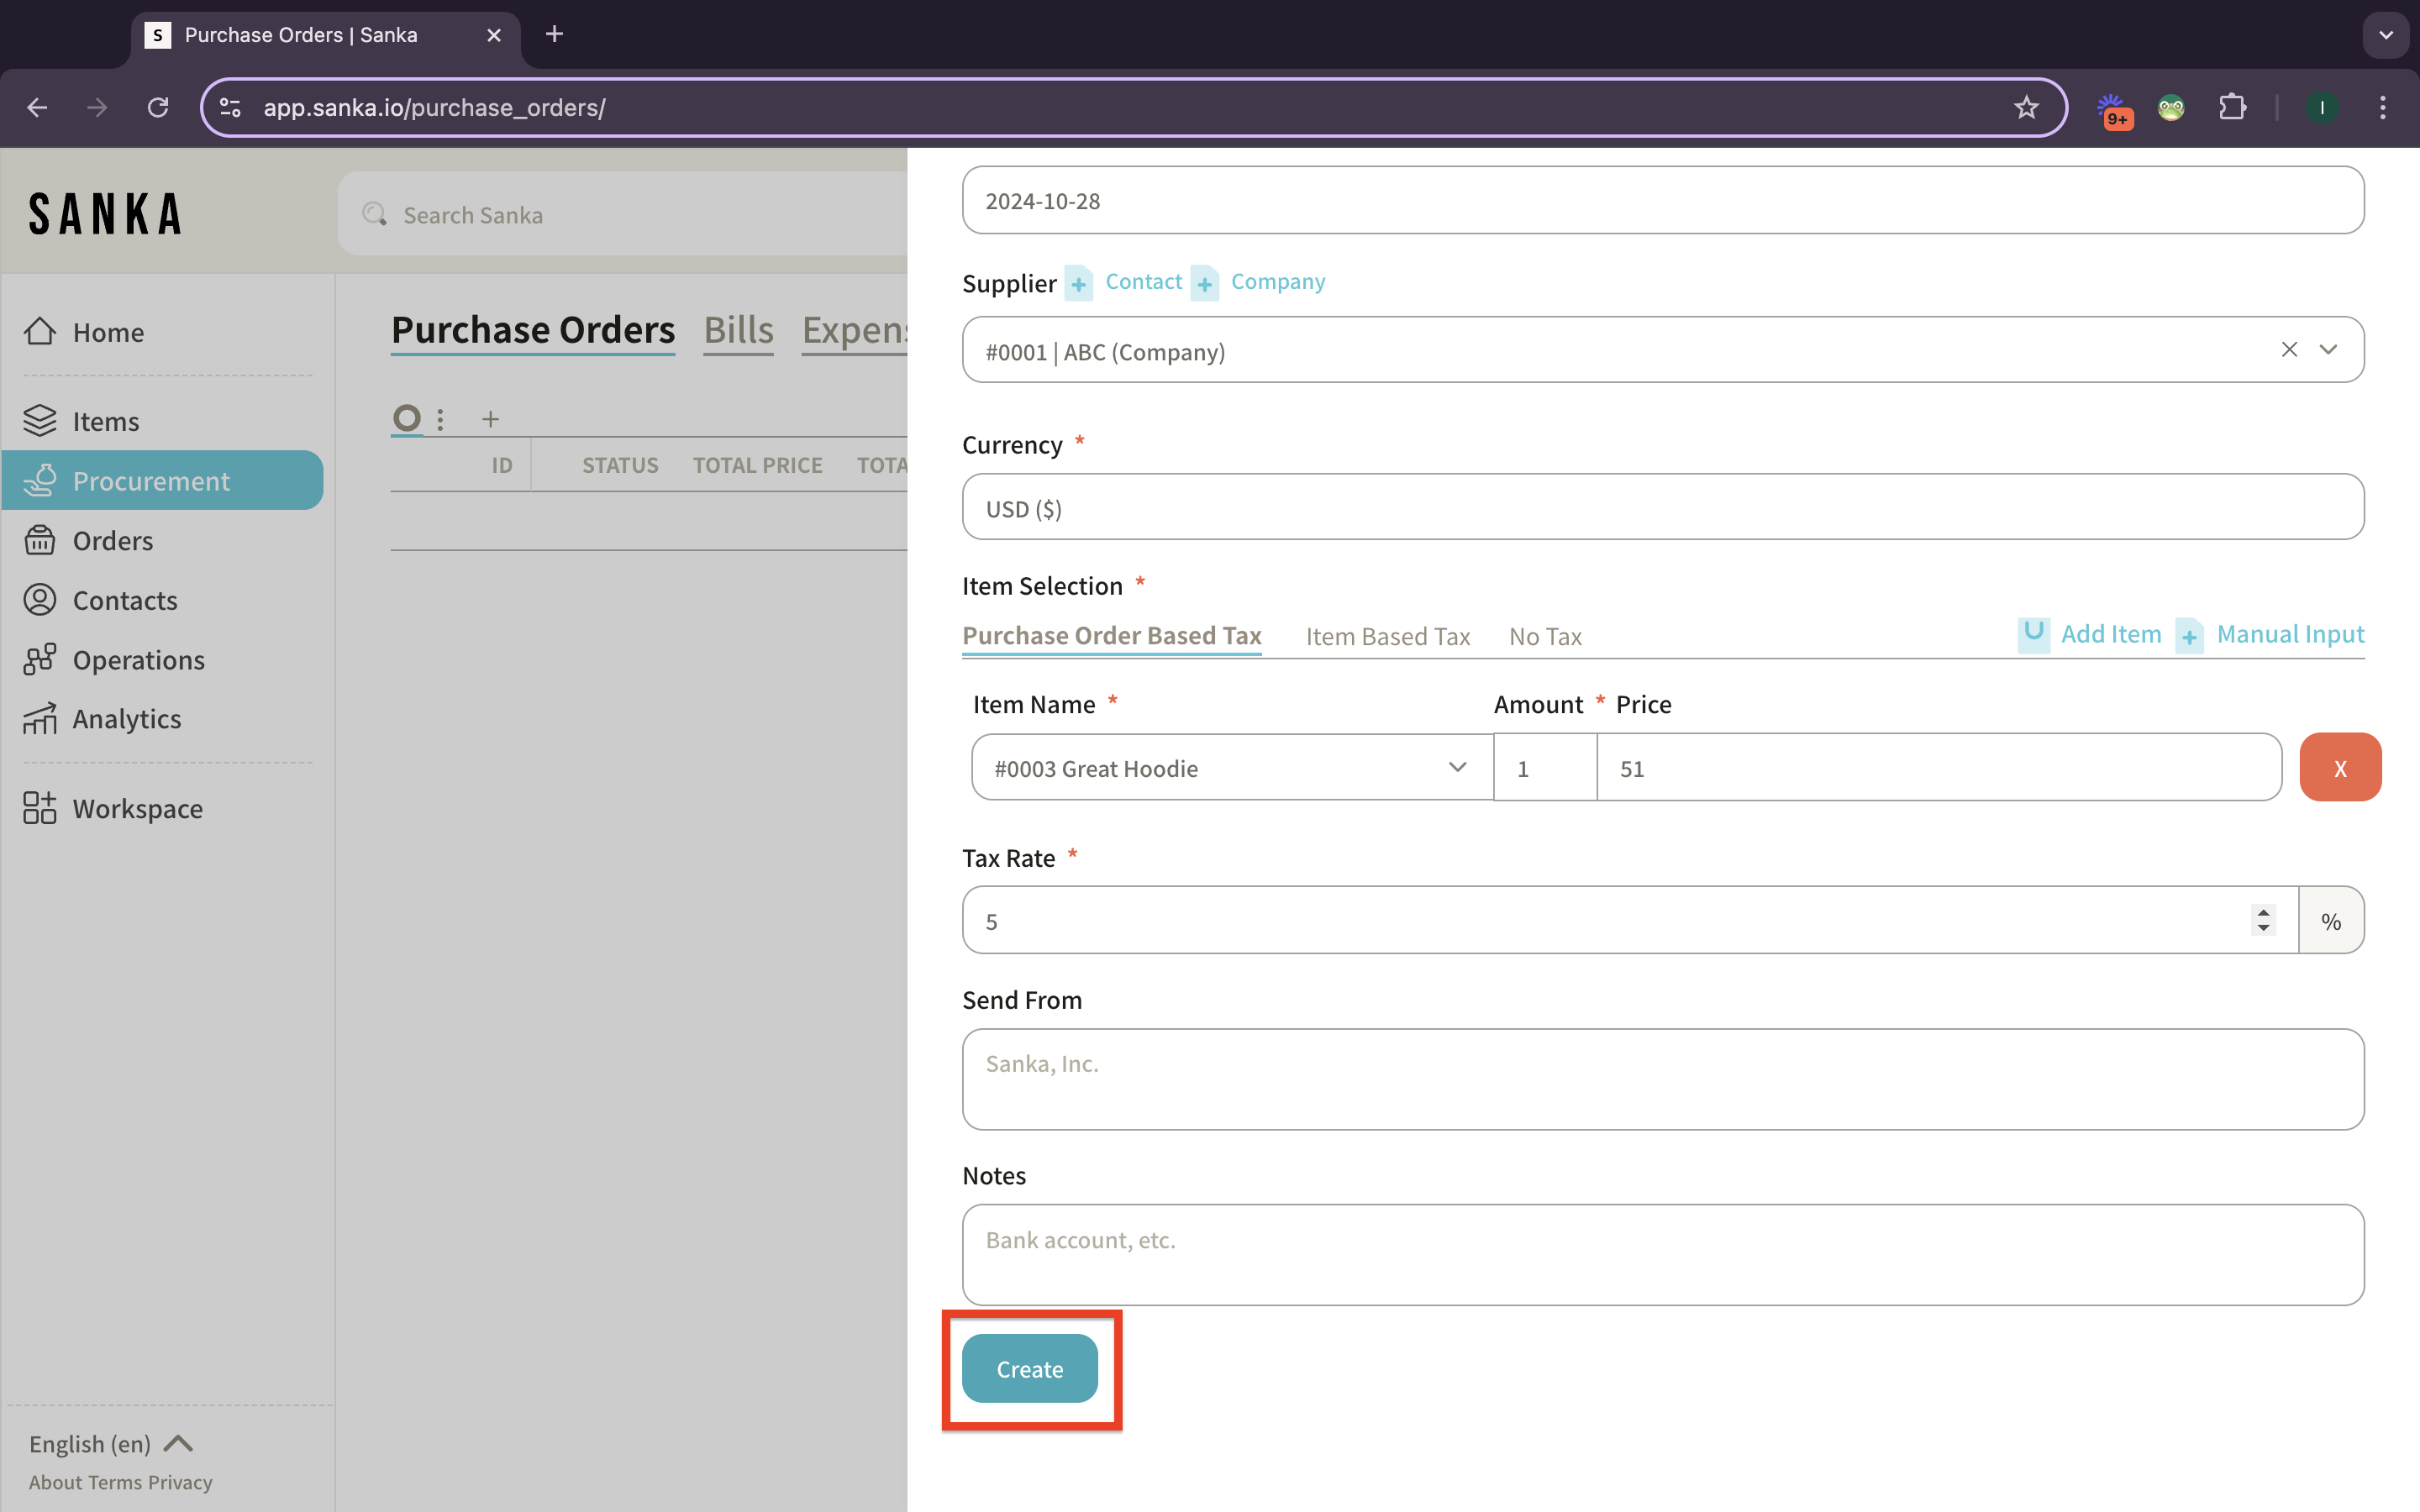2420x1512 pixels.
Task: Remove item row with red X button
Action: tap(2339, 767)
